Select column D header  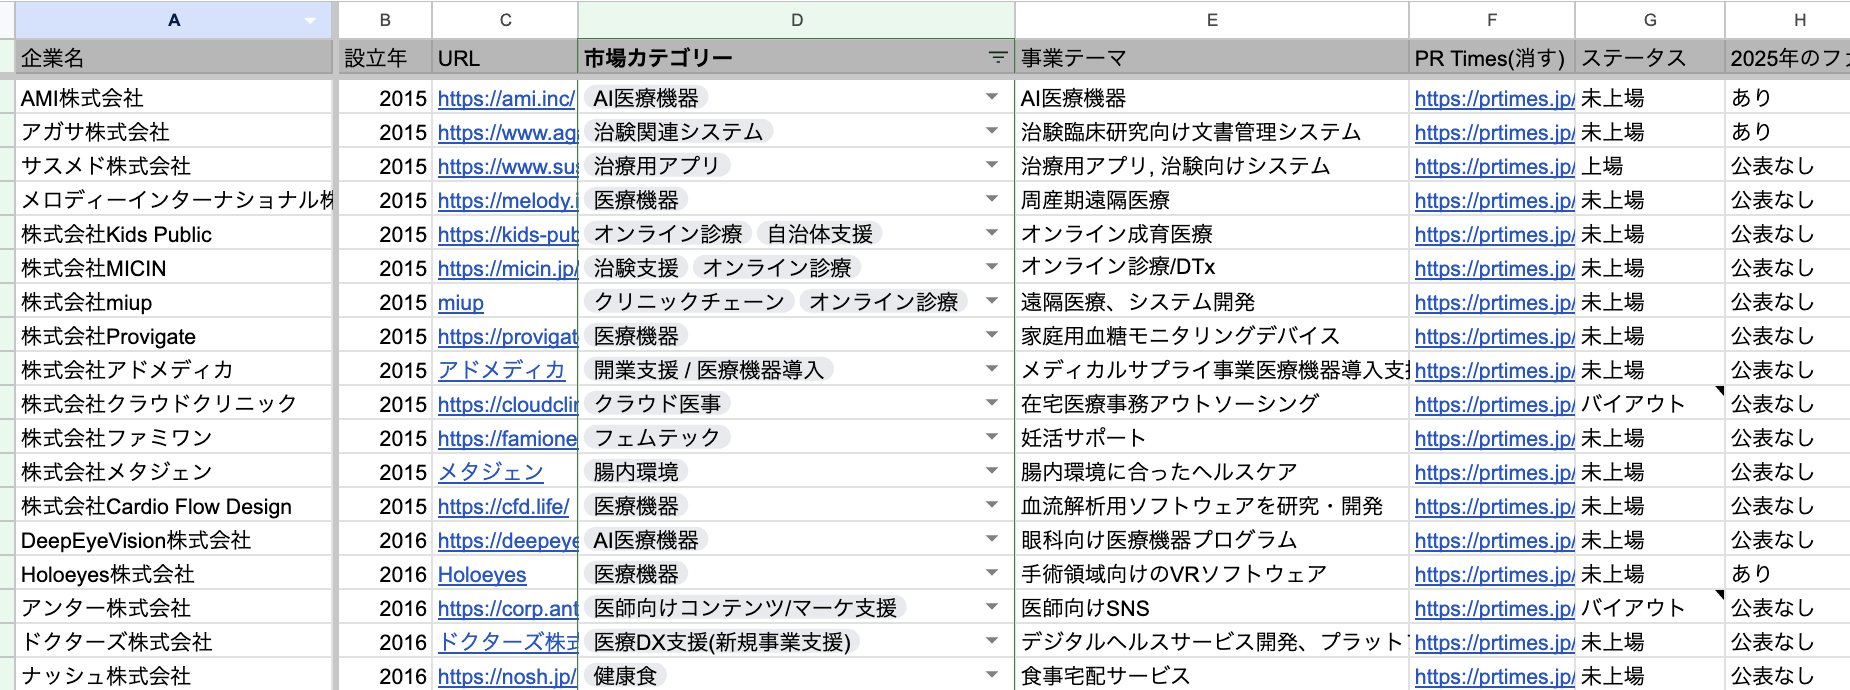[796, 20]
